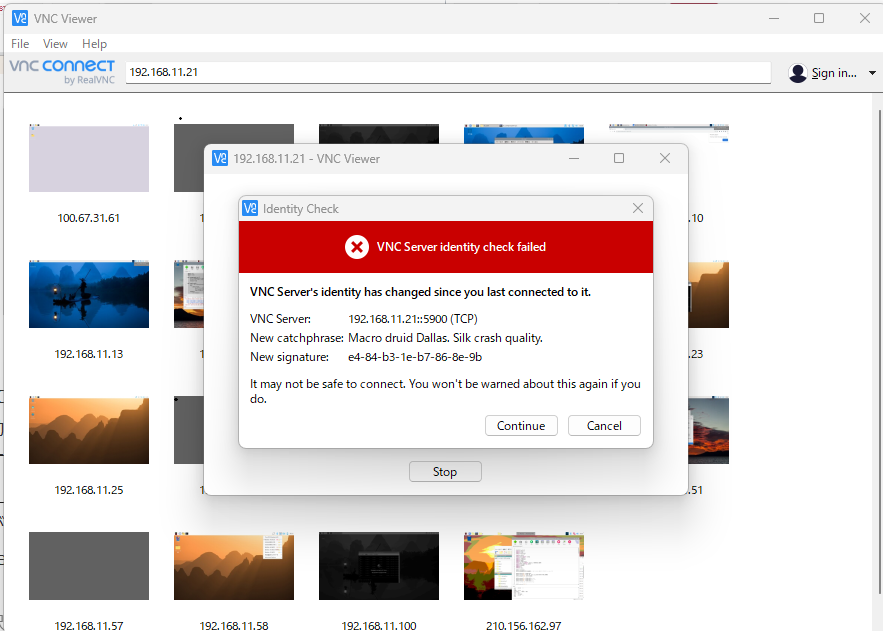The width and height of the screenshot is (883, 631).
Task: Open the View menu
Action: (x=55, y=43)
